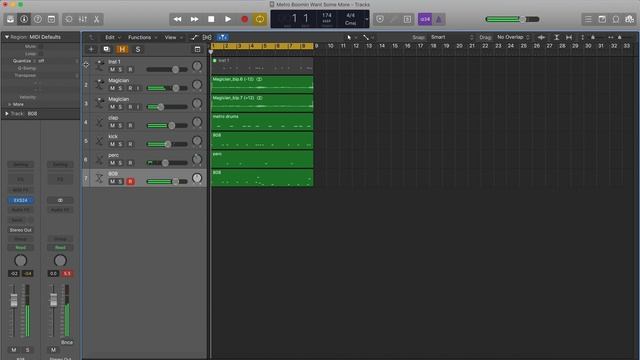Open Smart Controls dial button
Screen dimensions: 640x360
click(69, 19)
